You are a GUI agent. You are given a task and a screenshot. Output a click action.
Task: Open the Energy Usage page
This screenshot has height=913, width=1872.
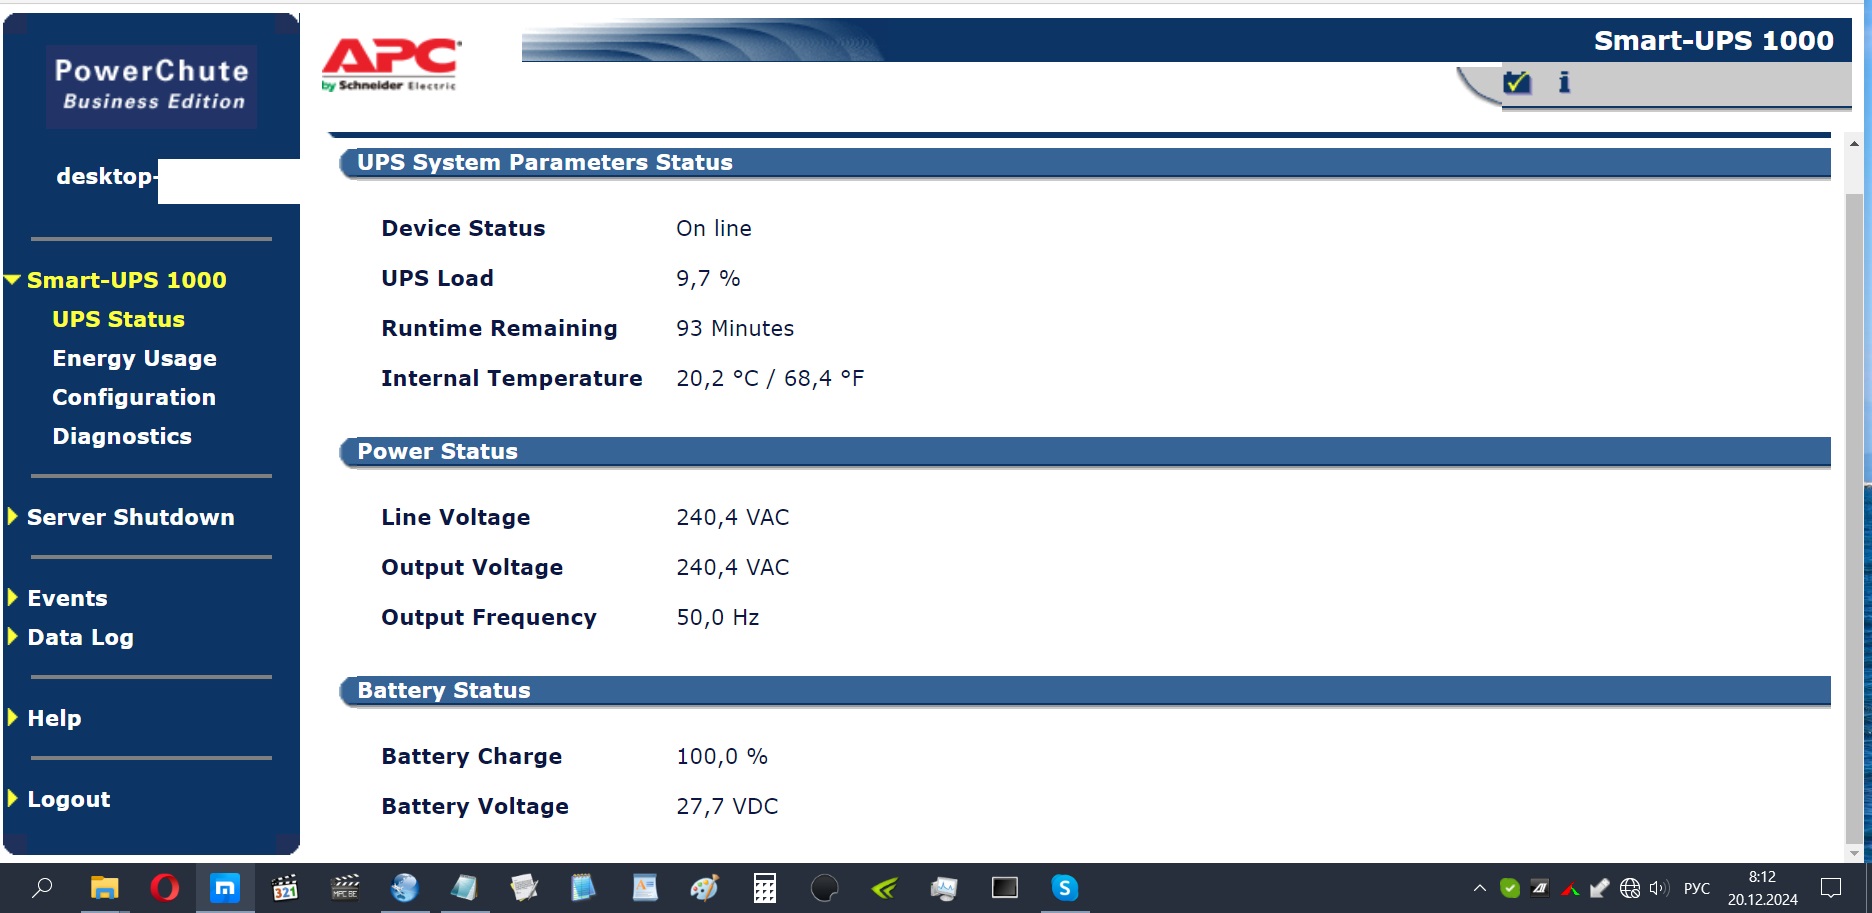tap(134, 358)
